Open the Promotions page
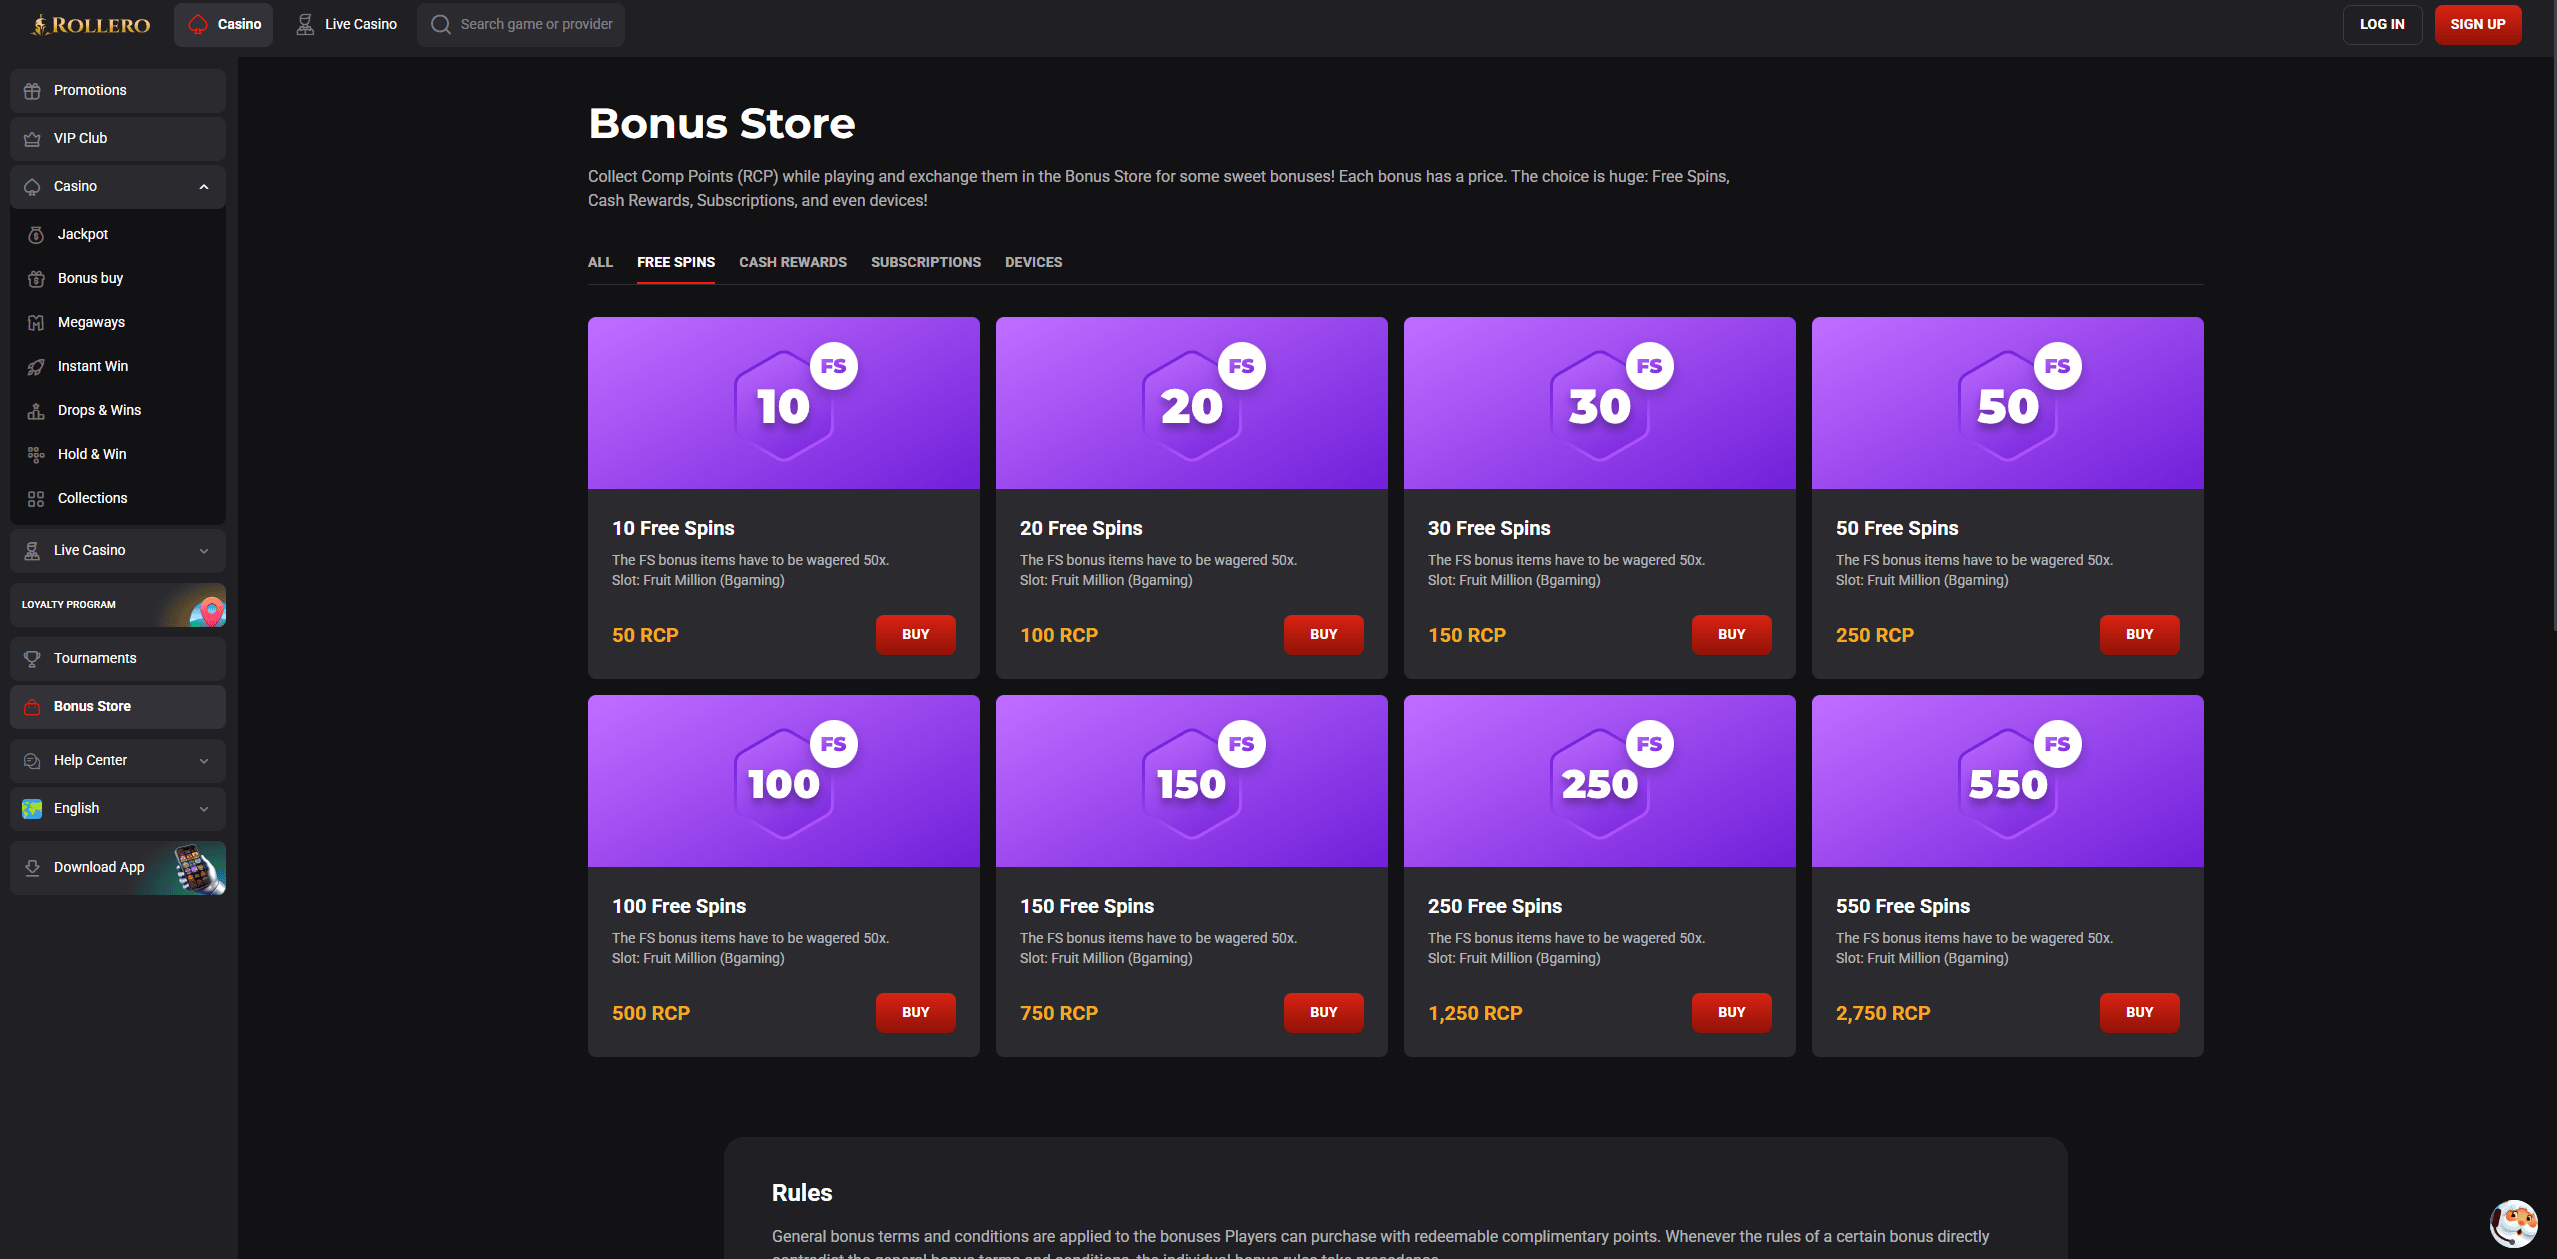The height and width of the screenshot is (1259, 2557). (x=90, y=90)
